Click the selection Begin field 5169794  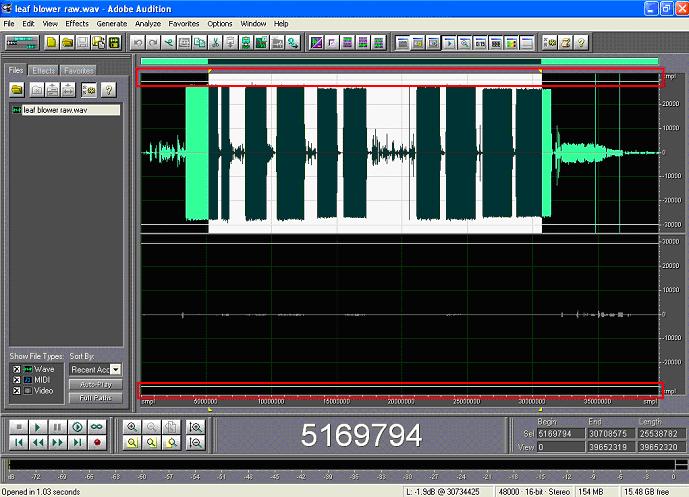click(x=561, y=434)
